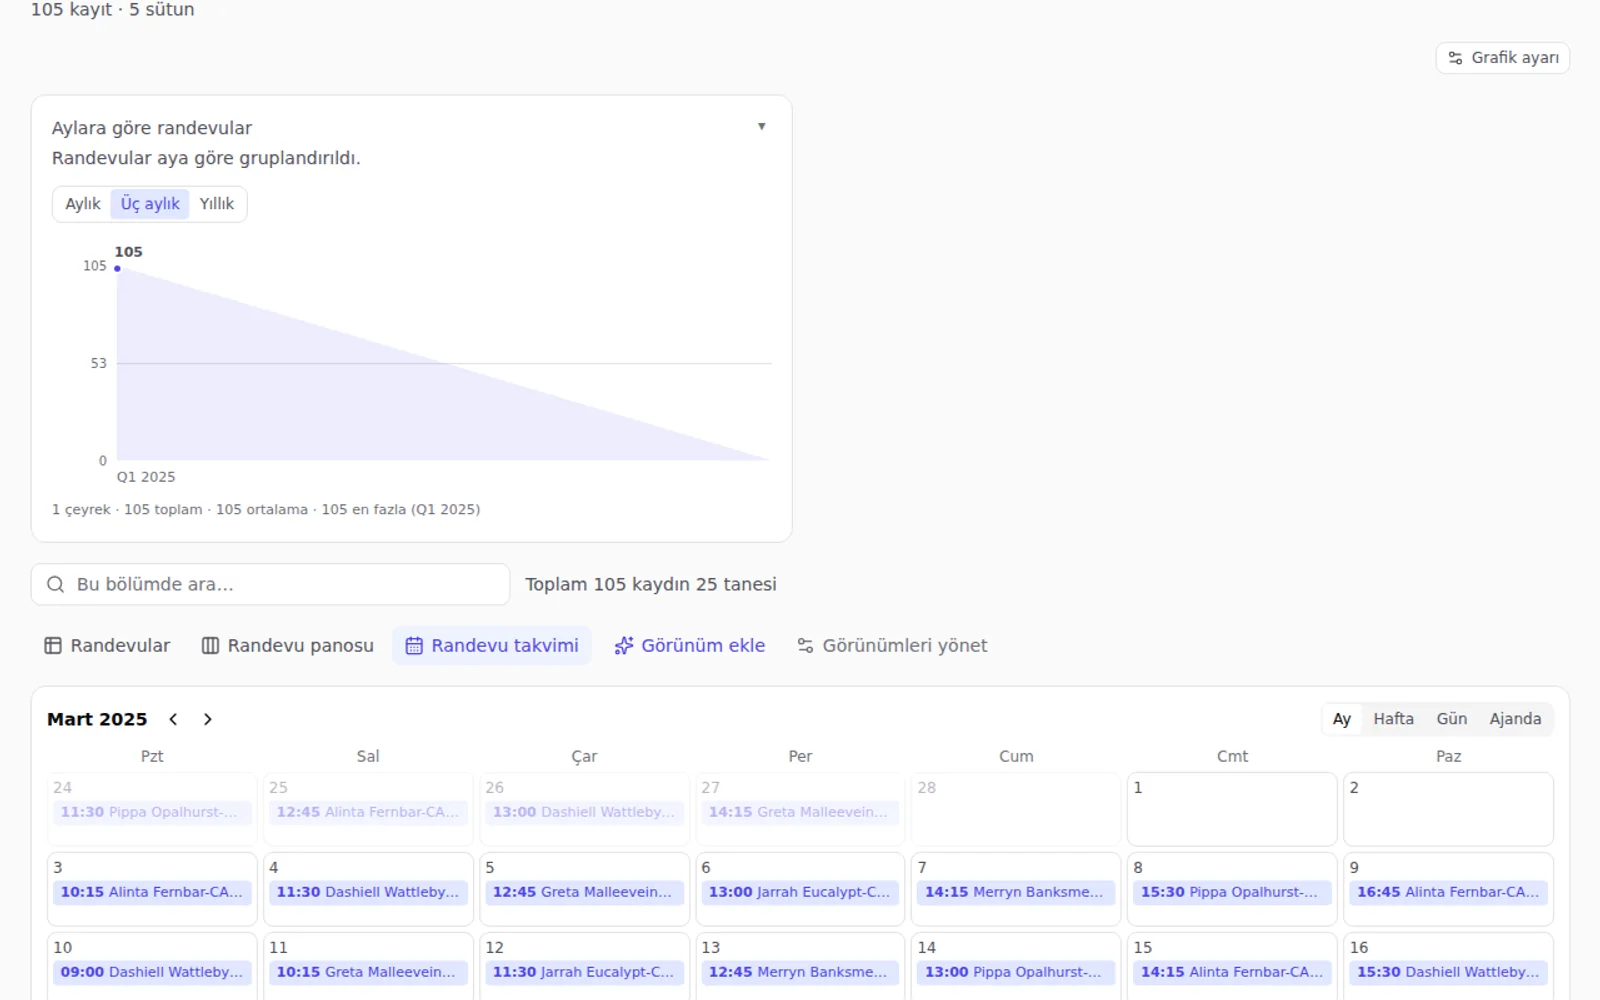Viewport: 1600px width, 1000px height.
Task: Open Randevu panosu board icon
Action: (210, 646)
